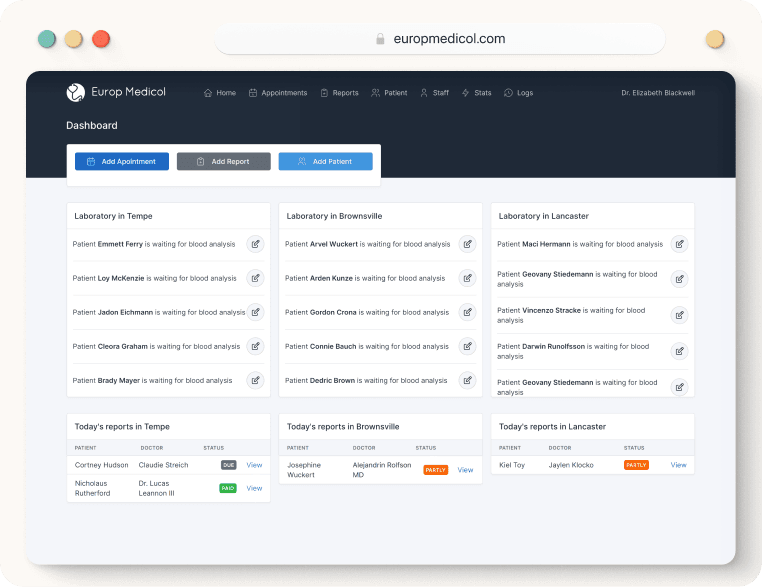
Task: Edit Gordon Crona's blood analysis entry
Action: [x=468, y=312]
